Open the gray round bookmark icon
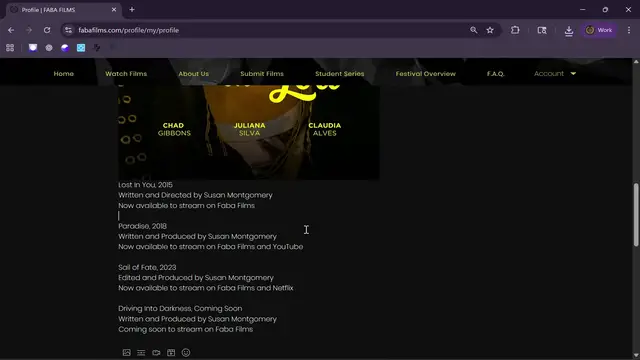The height and width of the screenshot is (360, 640). [x=49, y=48]
